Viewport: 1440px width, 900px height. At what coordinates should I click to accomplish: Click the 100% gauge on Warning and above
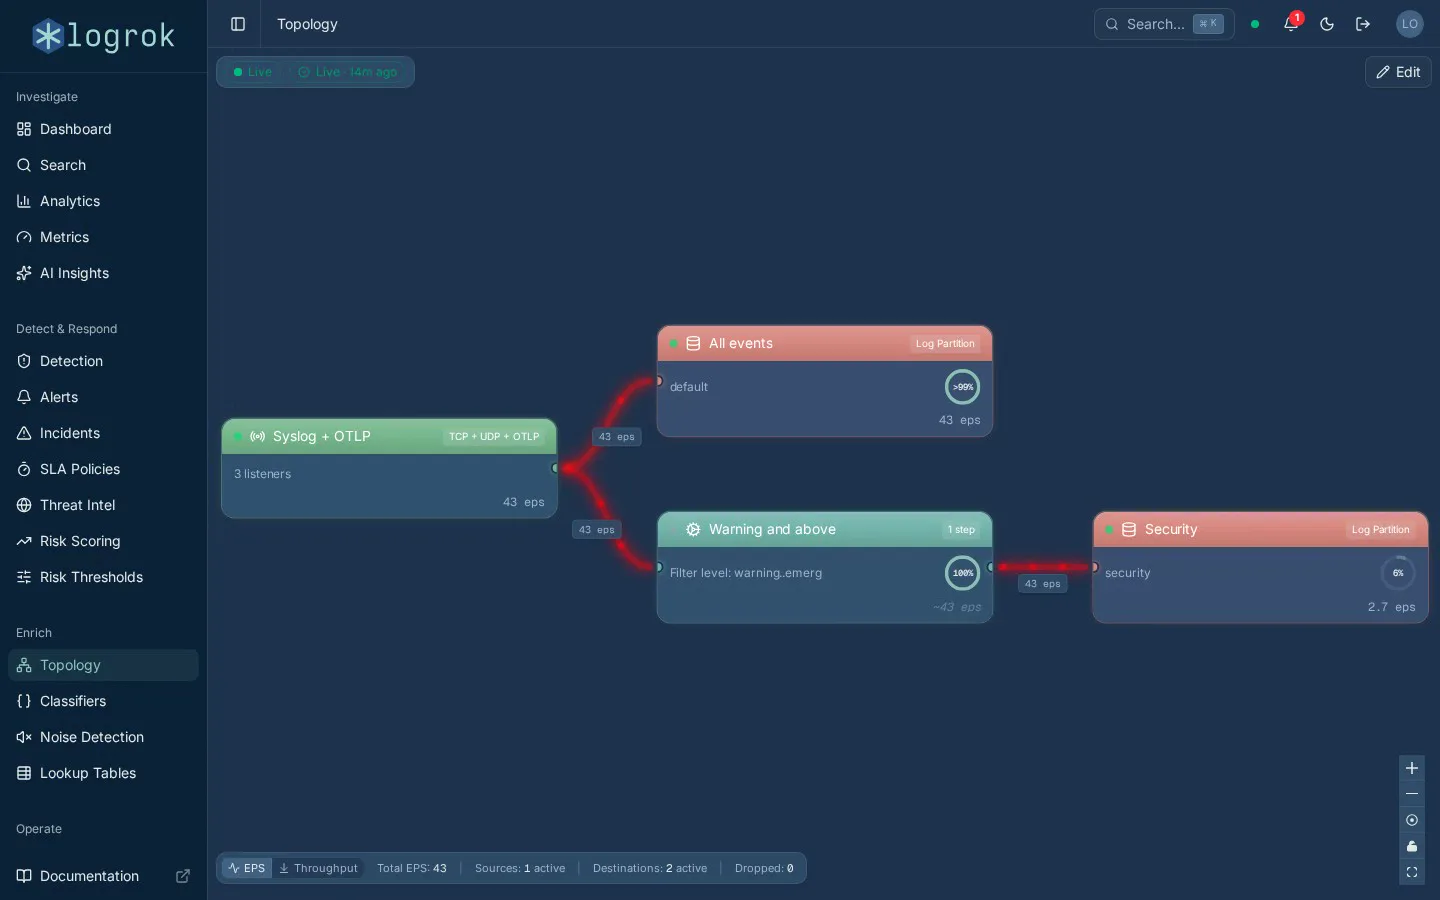[963, 573]
